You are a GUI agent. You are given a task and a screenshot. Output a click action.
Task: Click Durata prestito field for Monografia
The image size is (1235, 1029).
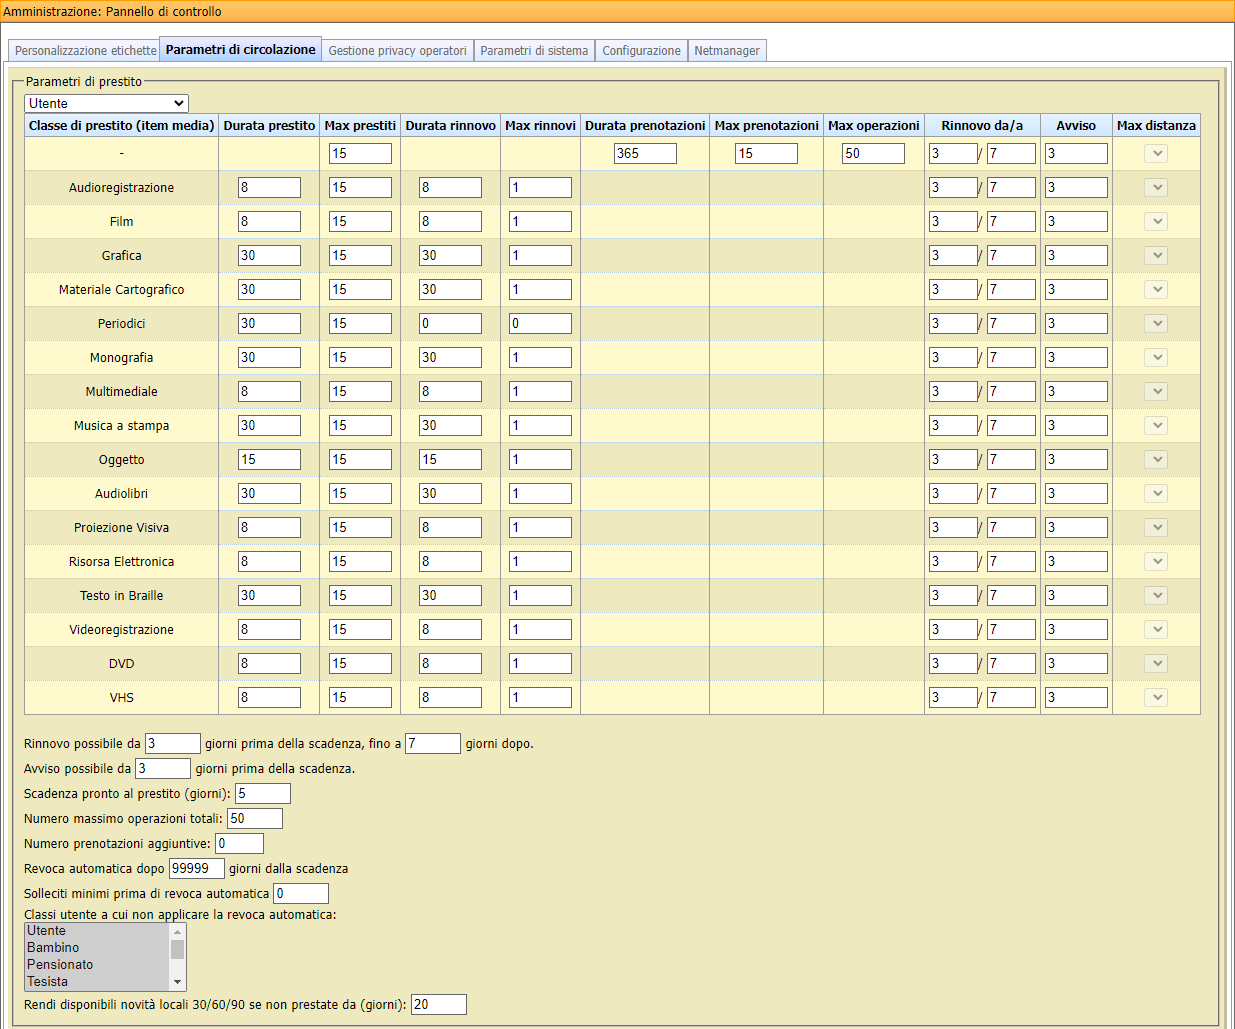click(269, 358)
